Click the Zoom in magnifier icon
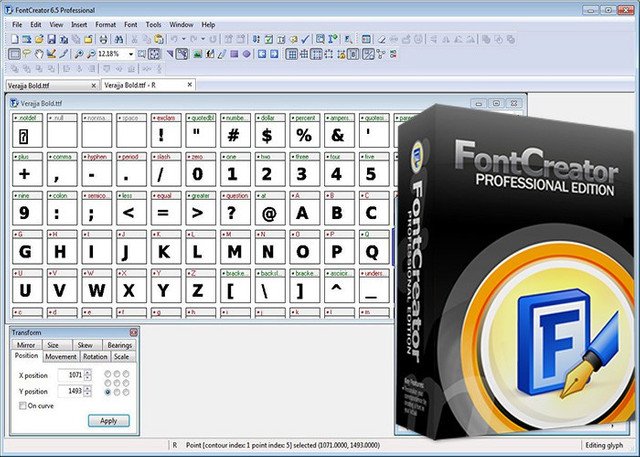 click(79, 54)
